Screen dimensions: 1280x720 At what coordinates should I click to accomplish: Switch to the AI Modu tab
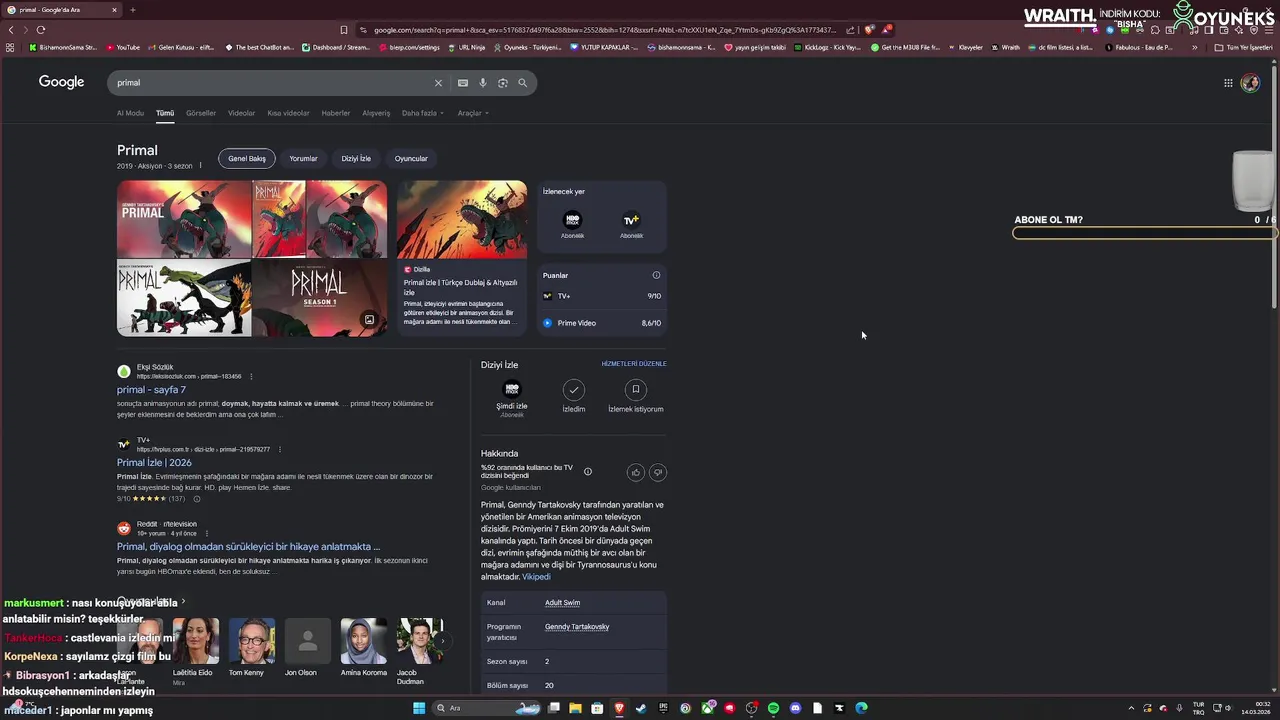click(x=130, y=113)
